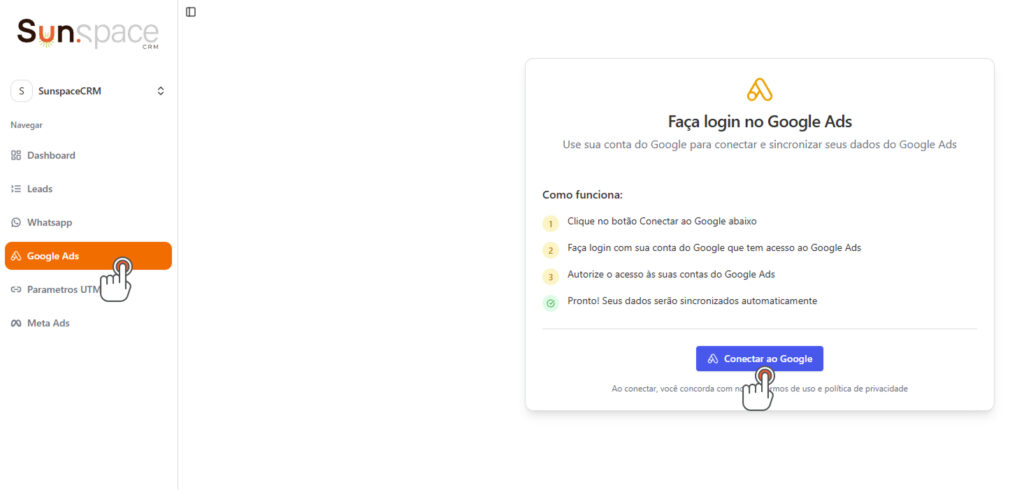Viewport: 1024px width, 490px height.
Task: Click the S workspace avatar
Action: [x=21, y=91]
